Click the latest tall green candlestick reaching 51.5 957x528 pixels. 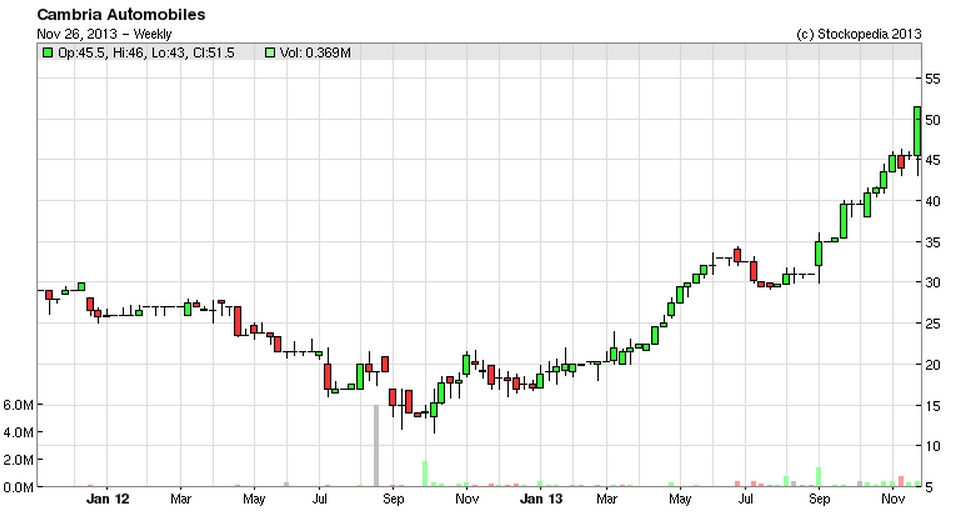(917, 131)
